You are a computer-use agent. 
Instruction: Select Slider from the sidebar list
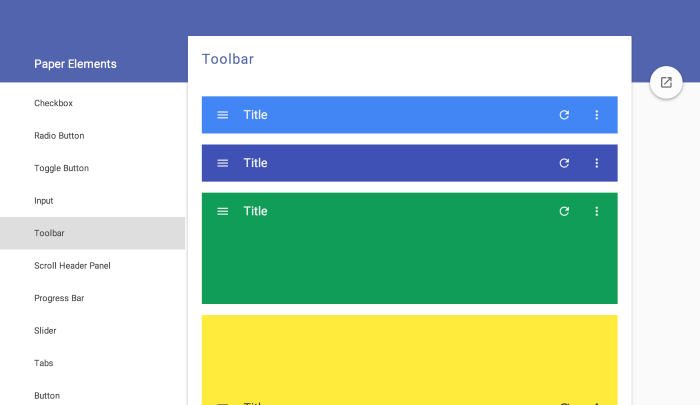click(x=92, y=331)
